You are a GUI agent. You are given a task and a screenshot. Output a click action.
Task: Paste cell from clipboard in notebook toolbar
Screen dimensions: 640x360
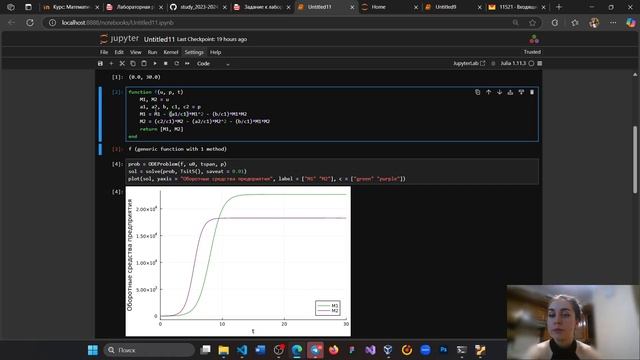(144, 64)
